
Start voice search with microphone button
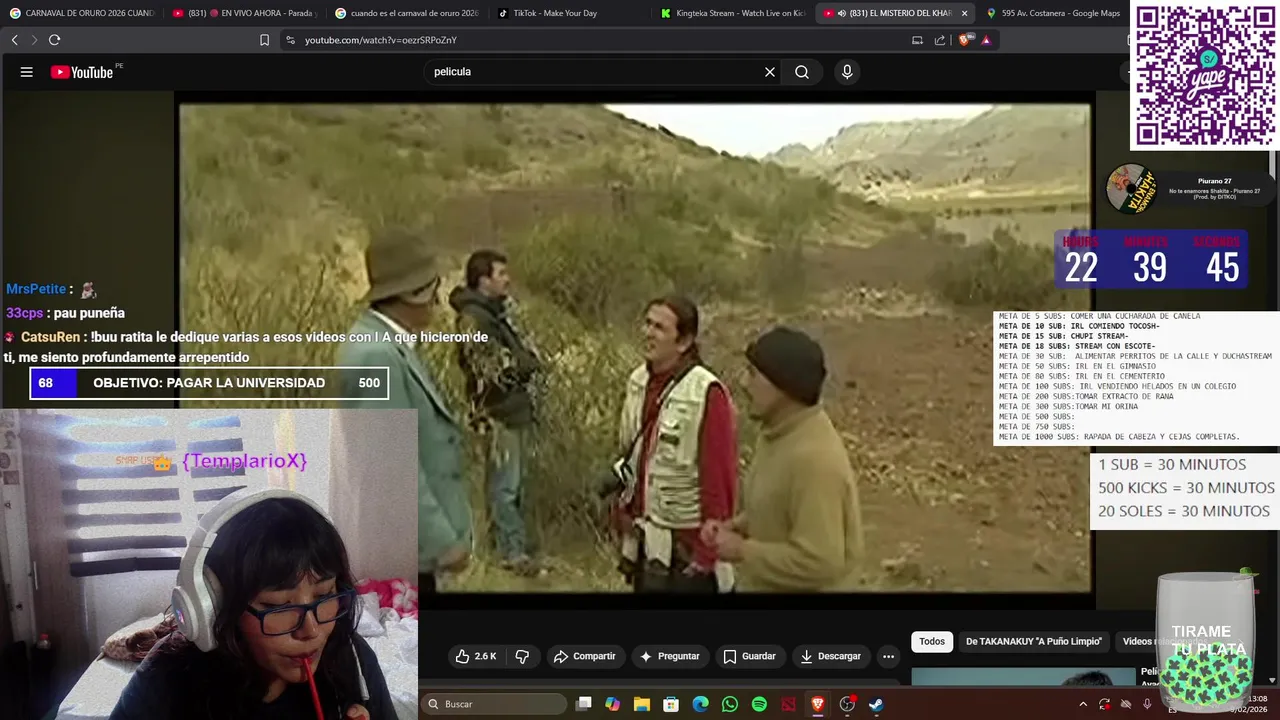point(847,72)
